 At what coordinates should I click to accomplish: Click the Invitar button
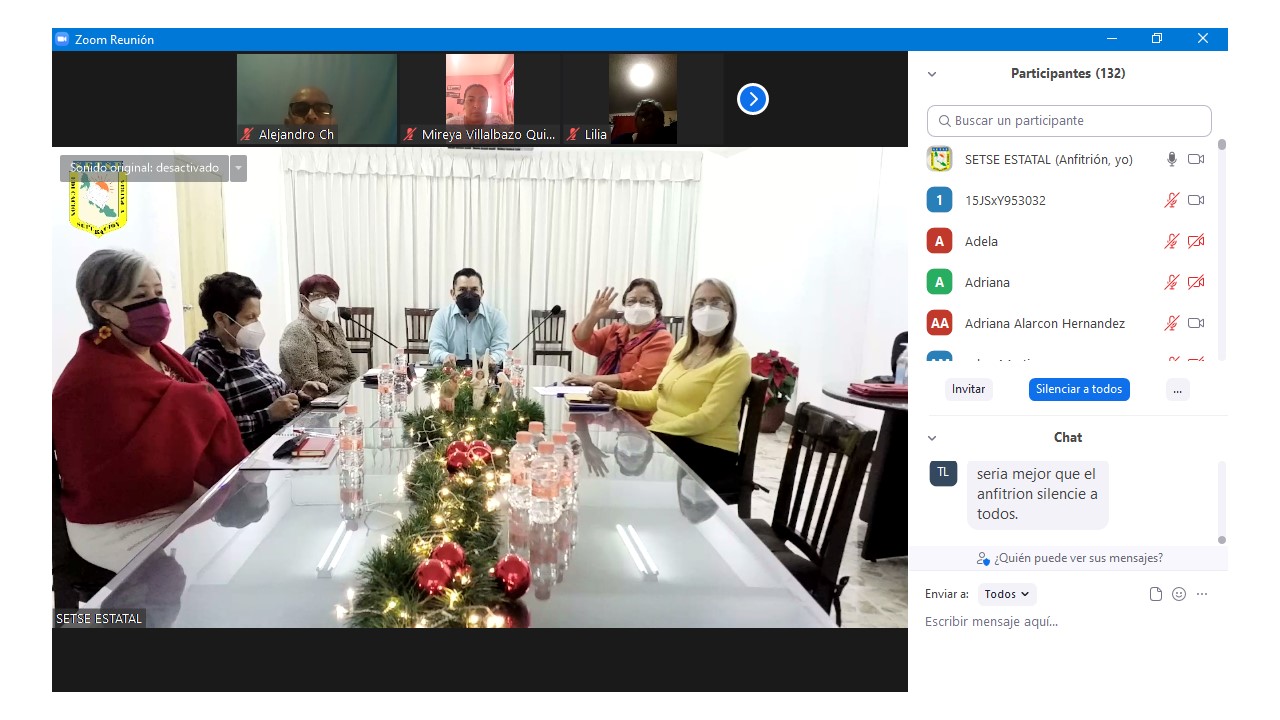point(969,389)
